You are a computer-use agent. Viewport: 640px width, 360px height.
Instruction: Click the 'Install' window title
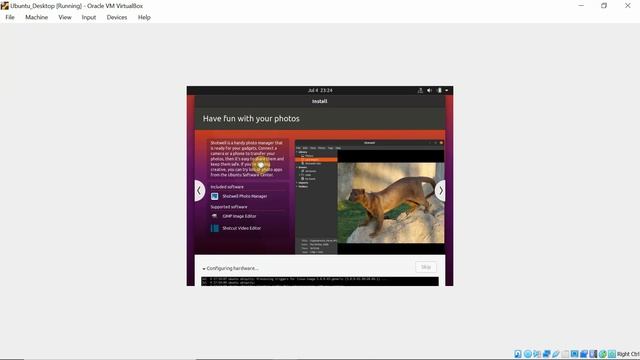[320, 101]
